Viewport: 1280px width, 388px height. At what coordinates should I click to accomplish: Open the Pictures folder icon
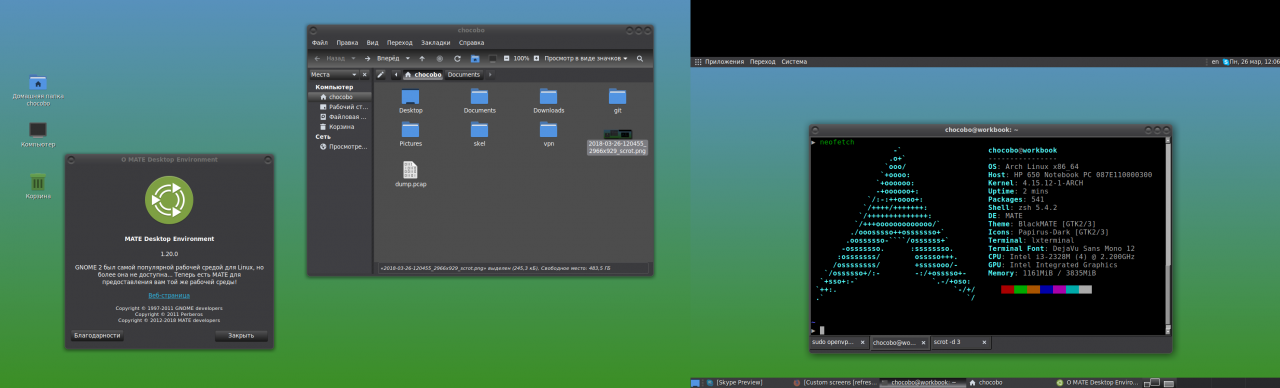click(x=410, y=129)
